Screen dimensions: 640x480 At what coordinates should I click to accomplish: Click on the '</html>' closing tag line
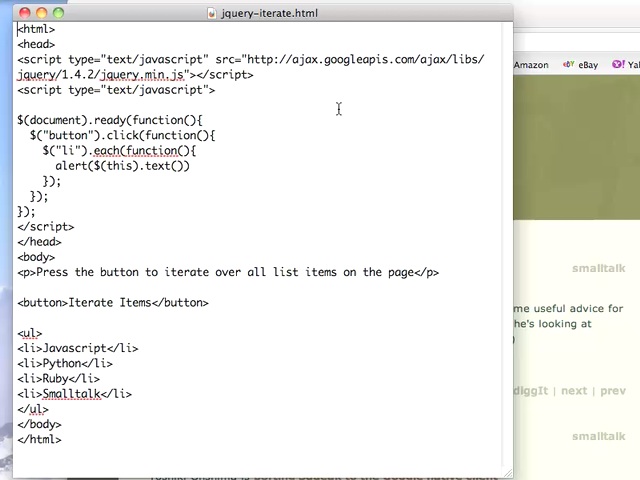click(39, 440)
